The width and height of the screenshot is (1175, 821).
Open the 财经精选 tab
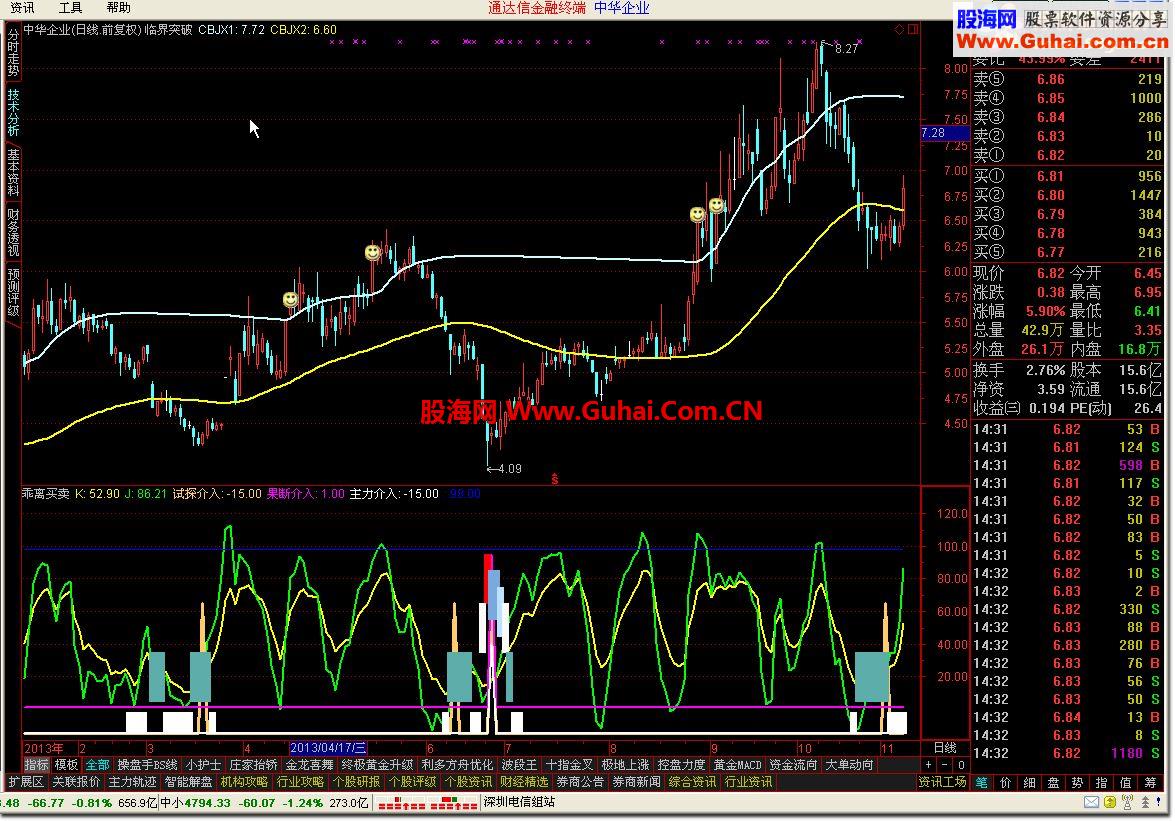[x=525, y=782]
